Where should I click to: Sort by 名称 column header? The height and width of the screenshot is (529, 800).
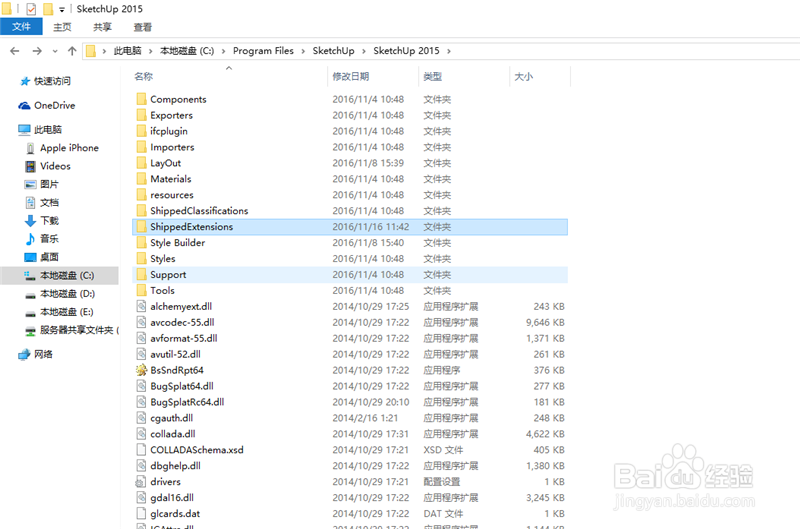143,77
